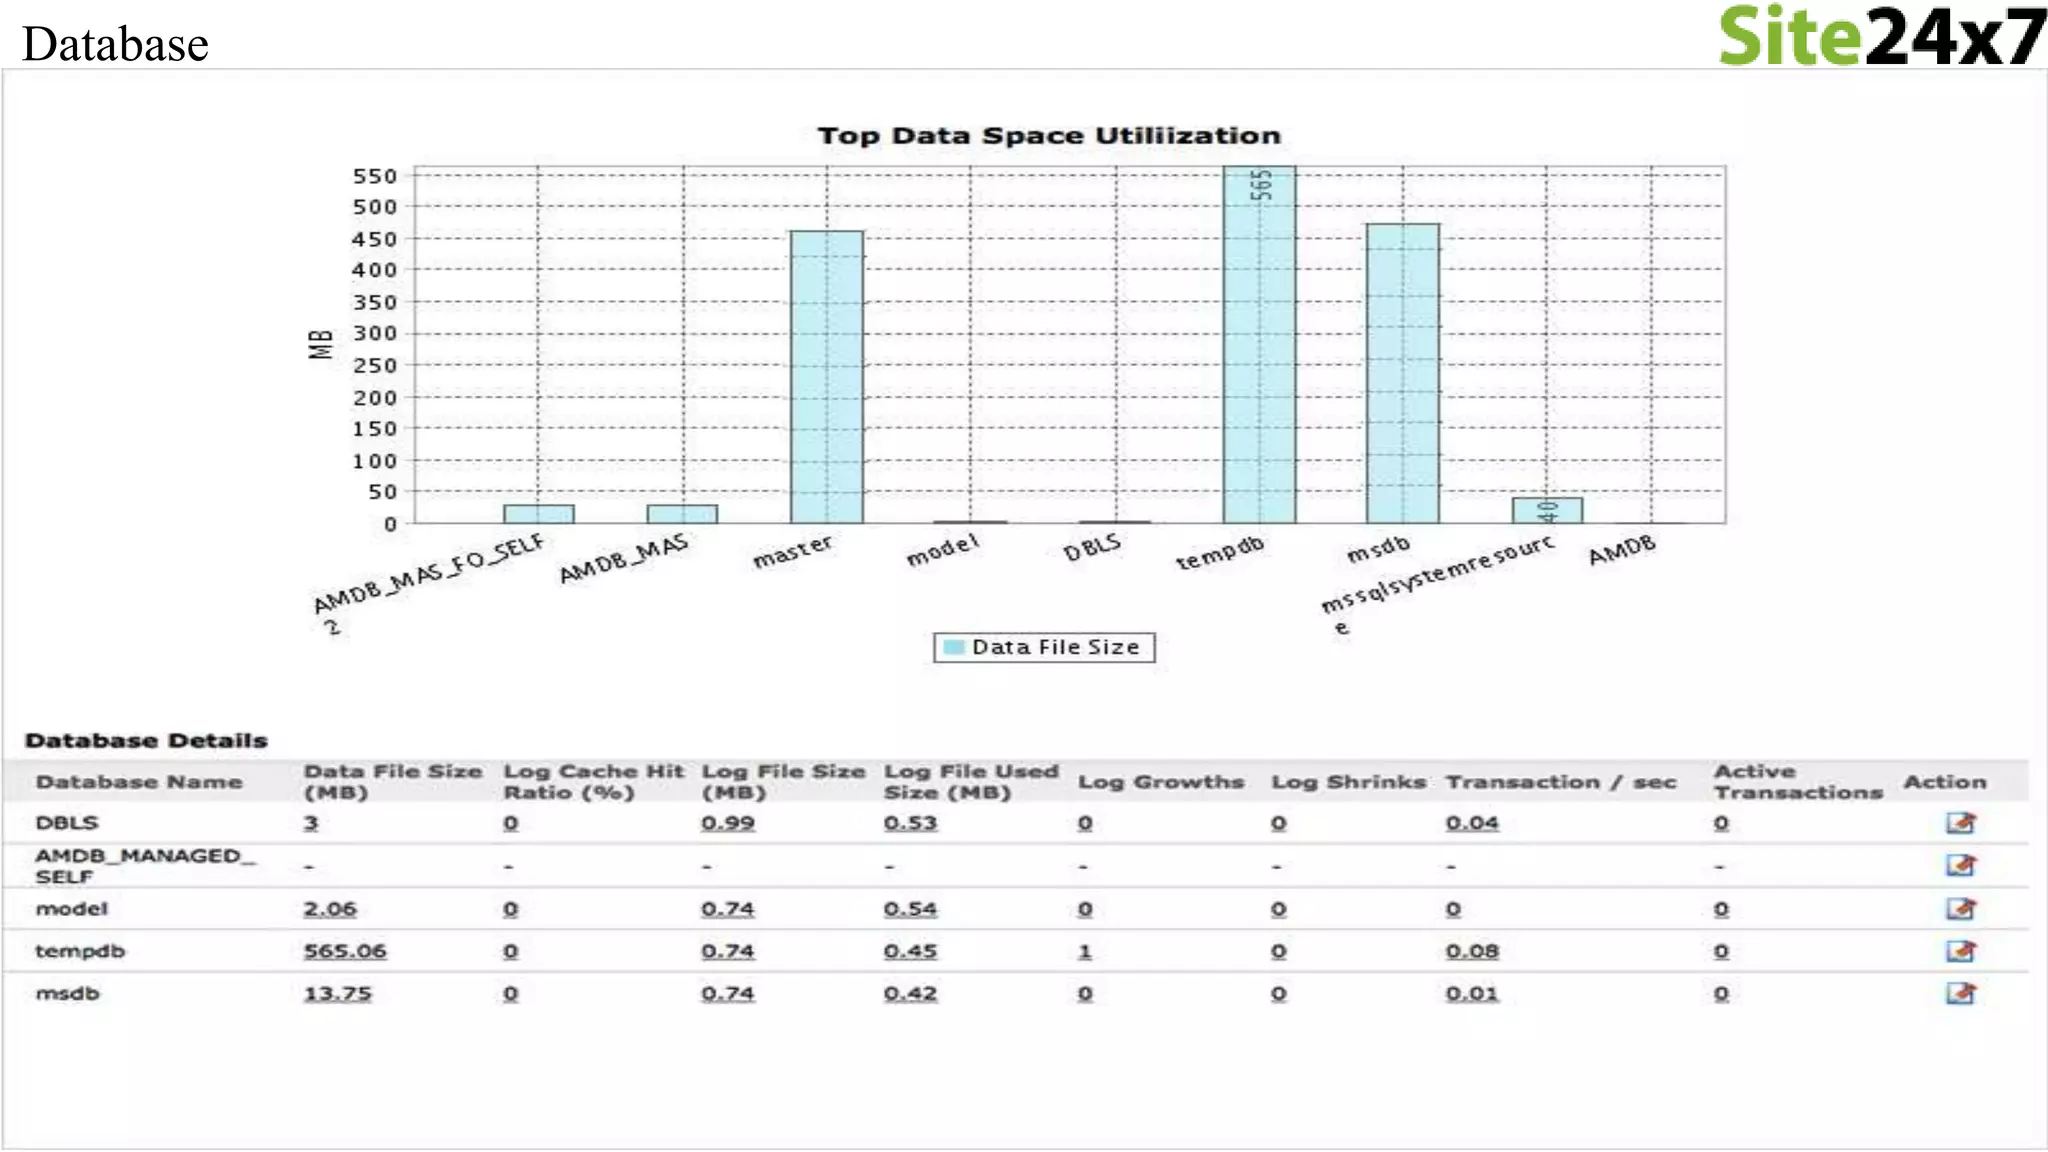Click the Database Name column header
Viewport: 2048px width, 1152px height.
point(139,782)
